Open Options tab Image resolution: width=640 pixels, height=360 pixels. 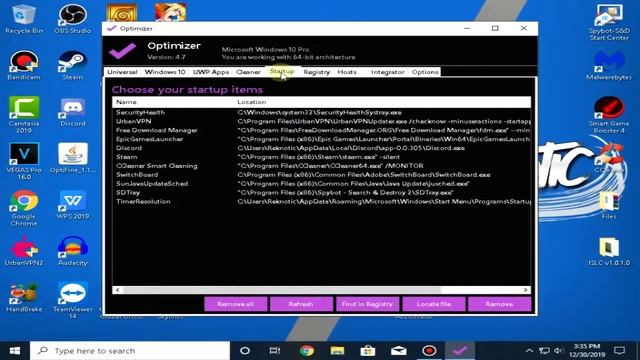[x=425, y=72]
